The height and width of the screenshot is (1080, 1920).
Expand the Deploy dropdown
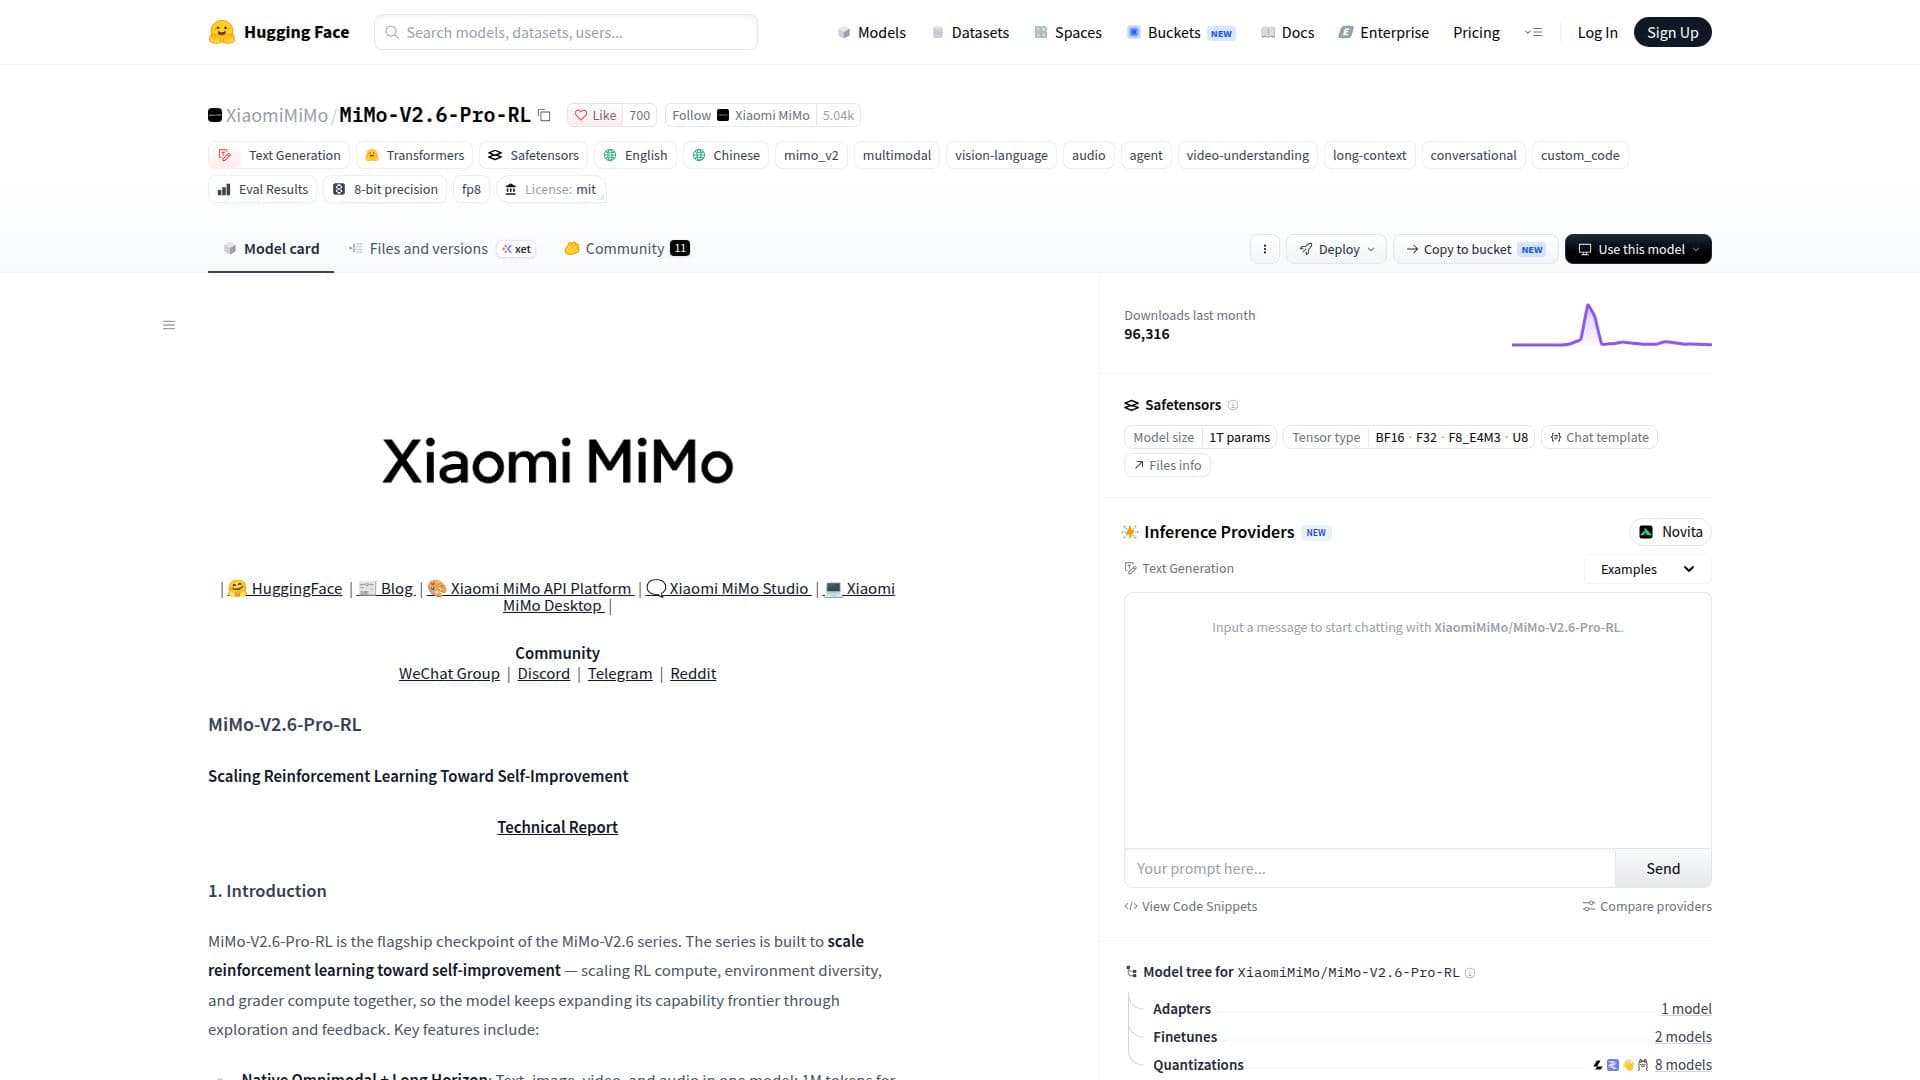tap(1336, 249)
